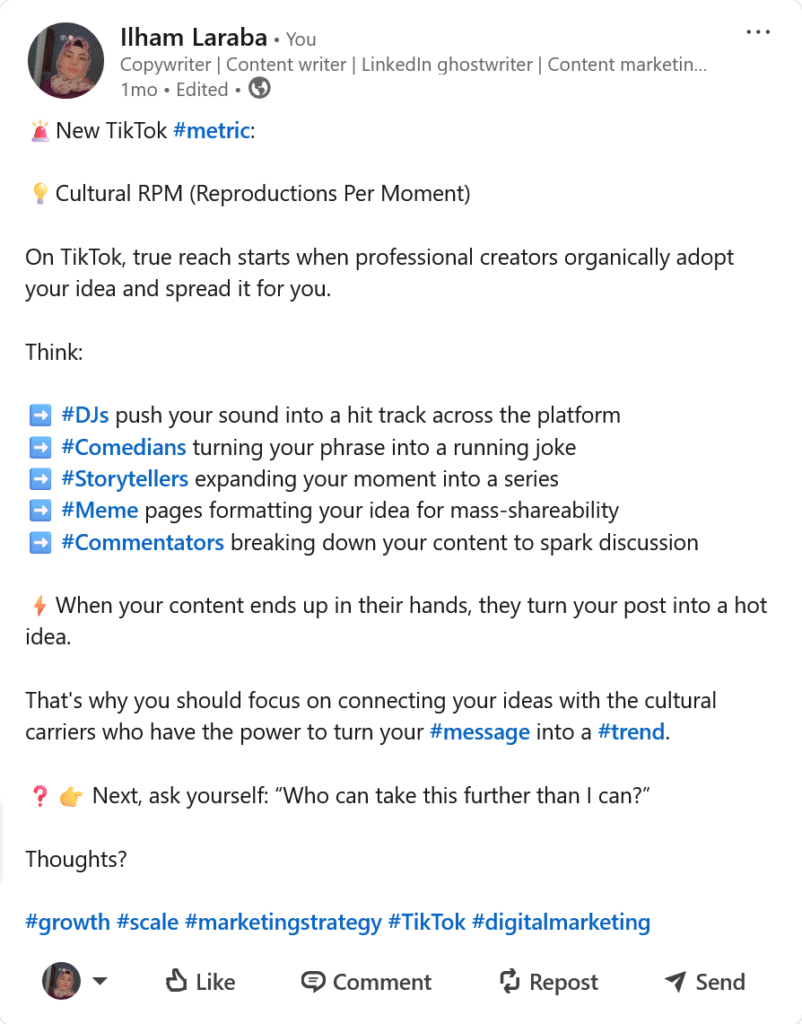Open the three-dot post options menu
802x1024 pixels.
click(x=758, y=33)
